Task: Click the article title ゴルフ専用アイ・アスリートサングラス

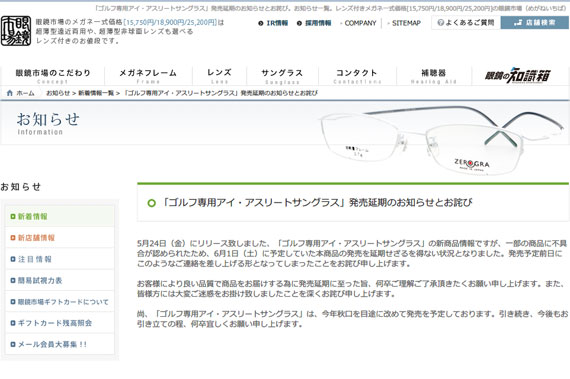Action: coord(317,202)
